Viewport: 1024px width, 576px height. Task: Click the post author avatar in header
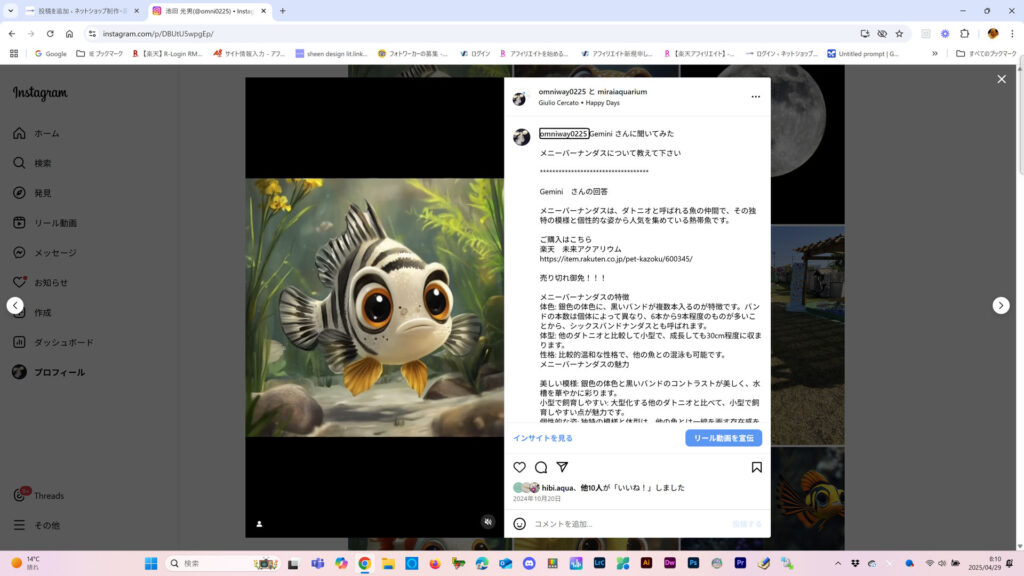coord(520,97)
